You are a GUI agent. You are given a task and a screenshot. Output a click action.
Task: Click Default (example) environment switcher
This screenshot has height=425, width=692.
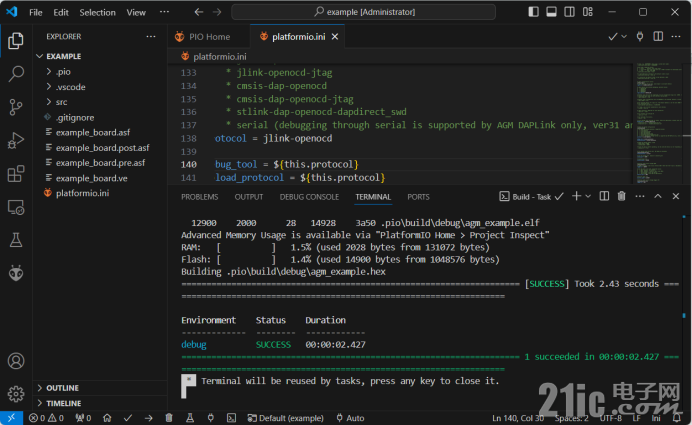tap(286, 418)
